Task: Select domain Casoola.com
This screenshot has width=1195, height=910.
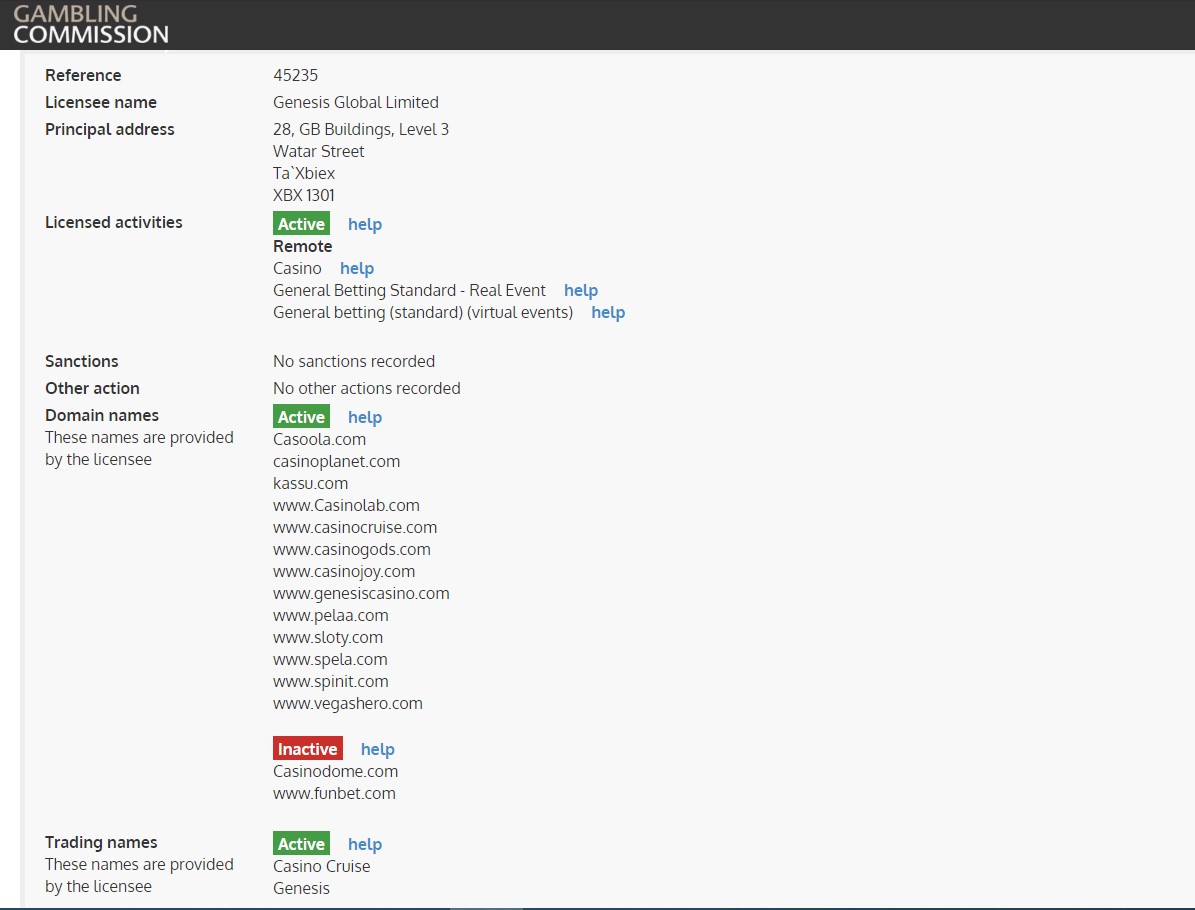Action: (319, 440)
